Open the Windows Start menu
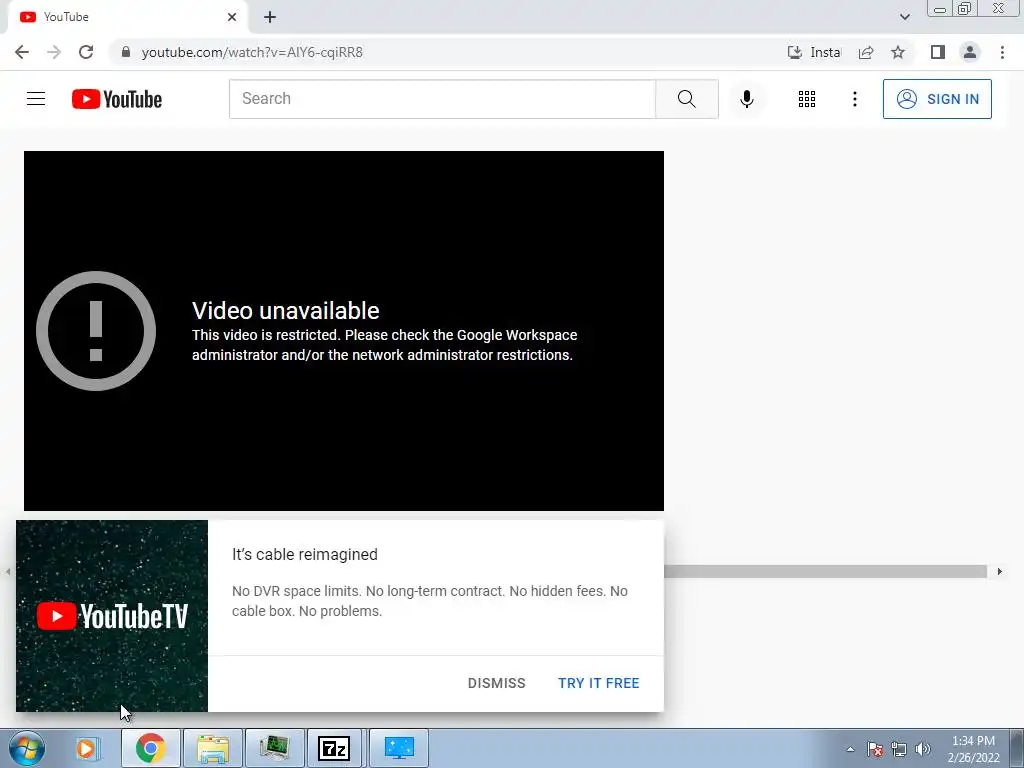Image resolution: width=1024 pixels, height=768 pixels. tap(27, 748)
